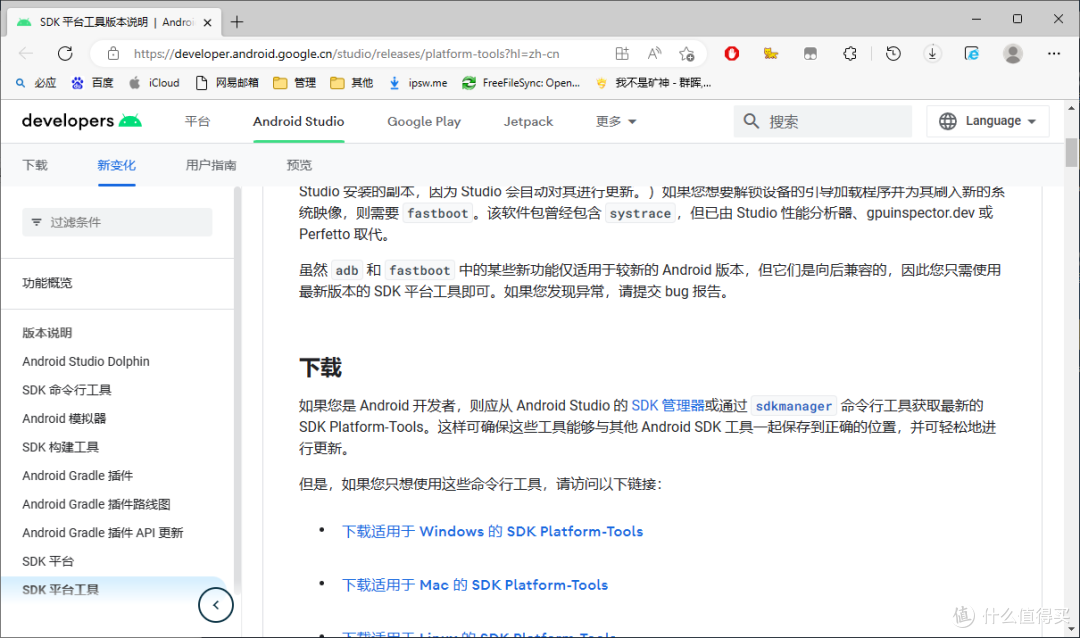
Task: Open 网易邮箱 bookmark
Action: point(227,83)
